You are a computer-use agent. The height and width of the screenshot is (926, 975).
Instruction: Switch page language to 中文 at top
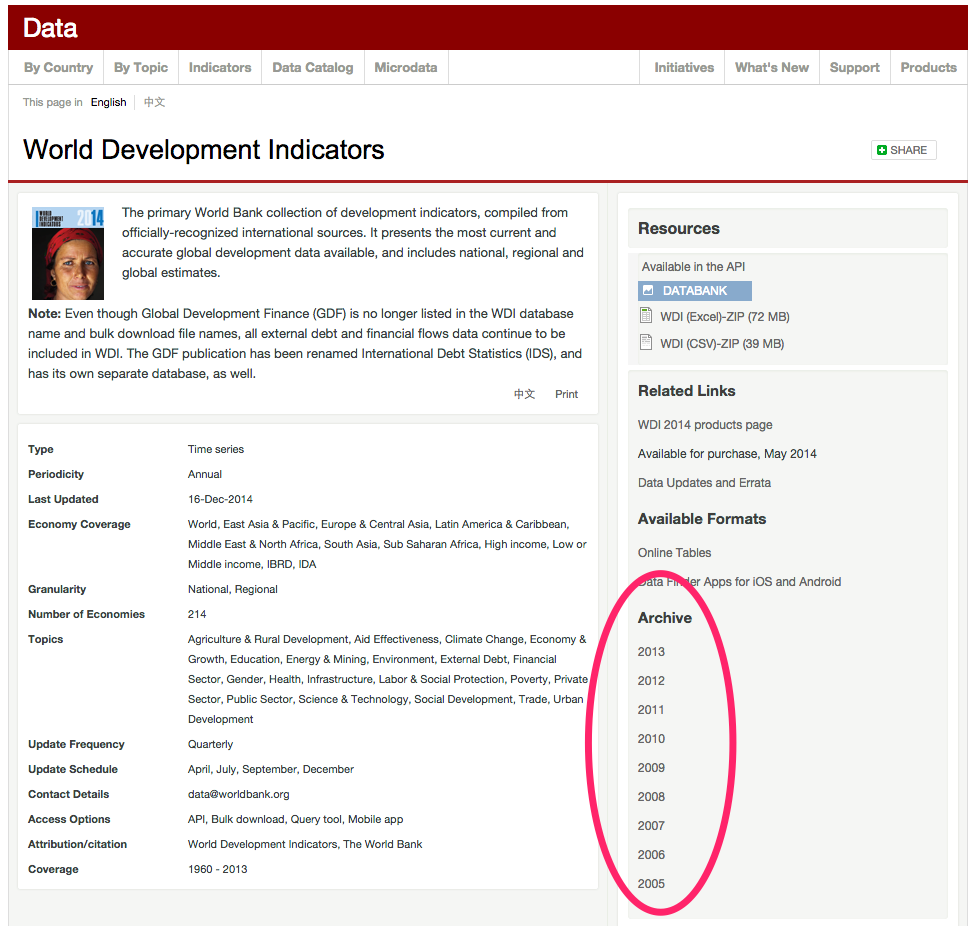154,102
